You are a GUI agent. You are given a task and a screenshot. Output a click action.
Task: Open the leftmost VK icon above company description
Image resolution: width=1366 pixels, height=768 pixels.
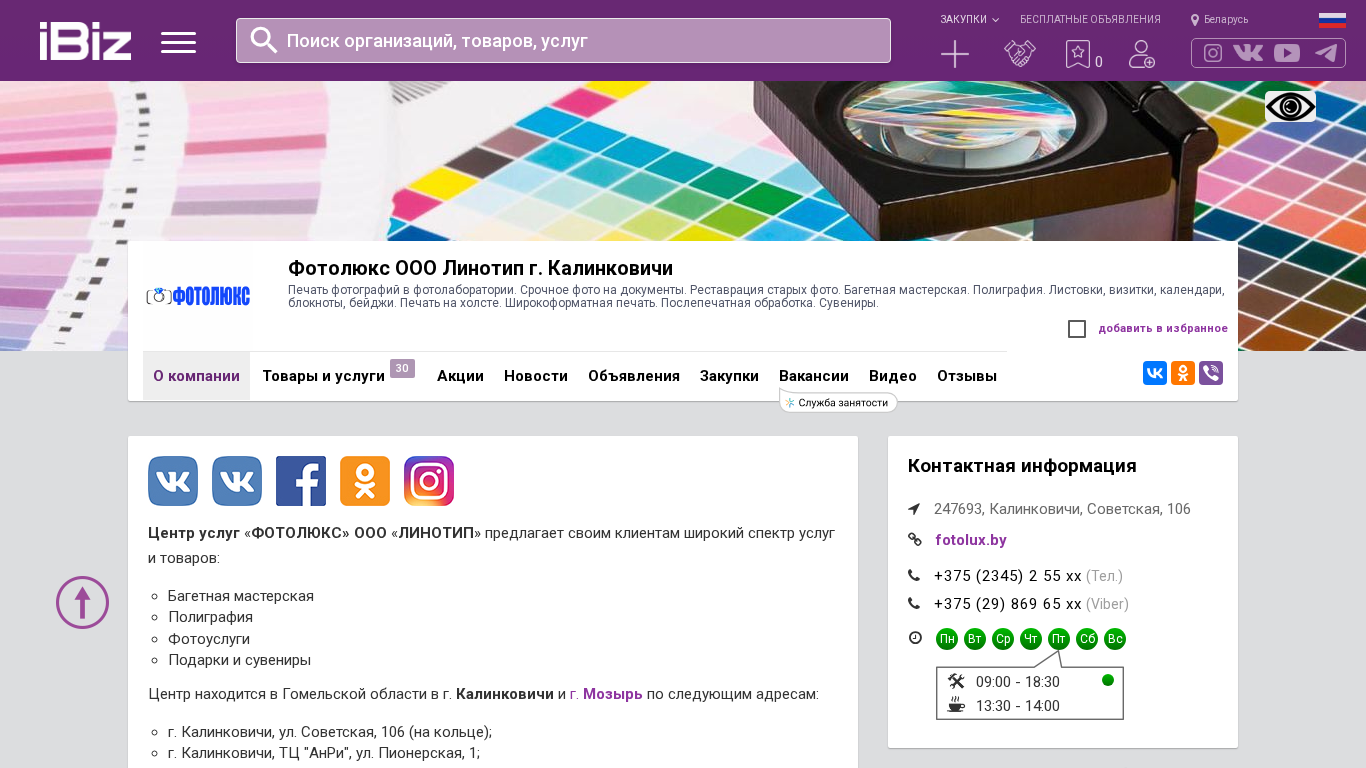173,481
